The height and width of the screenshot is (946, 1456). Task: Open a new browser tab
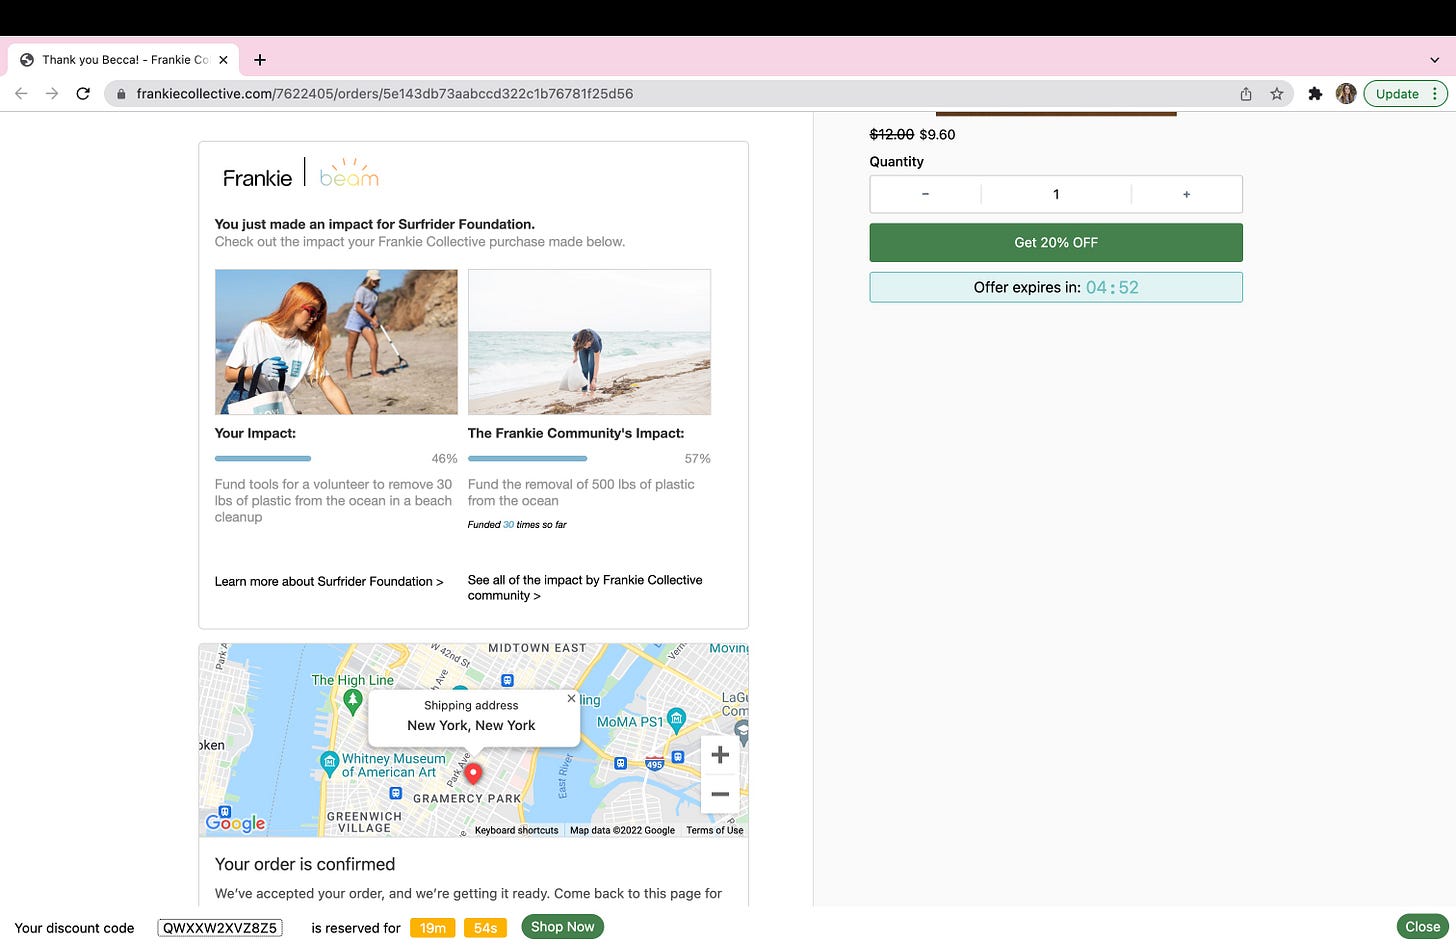260,60
